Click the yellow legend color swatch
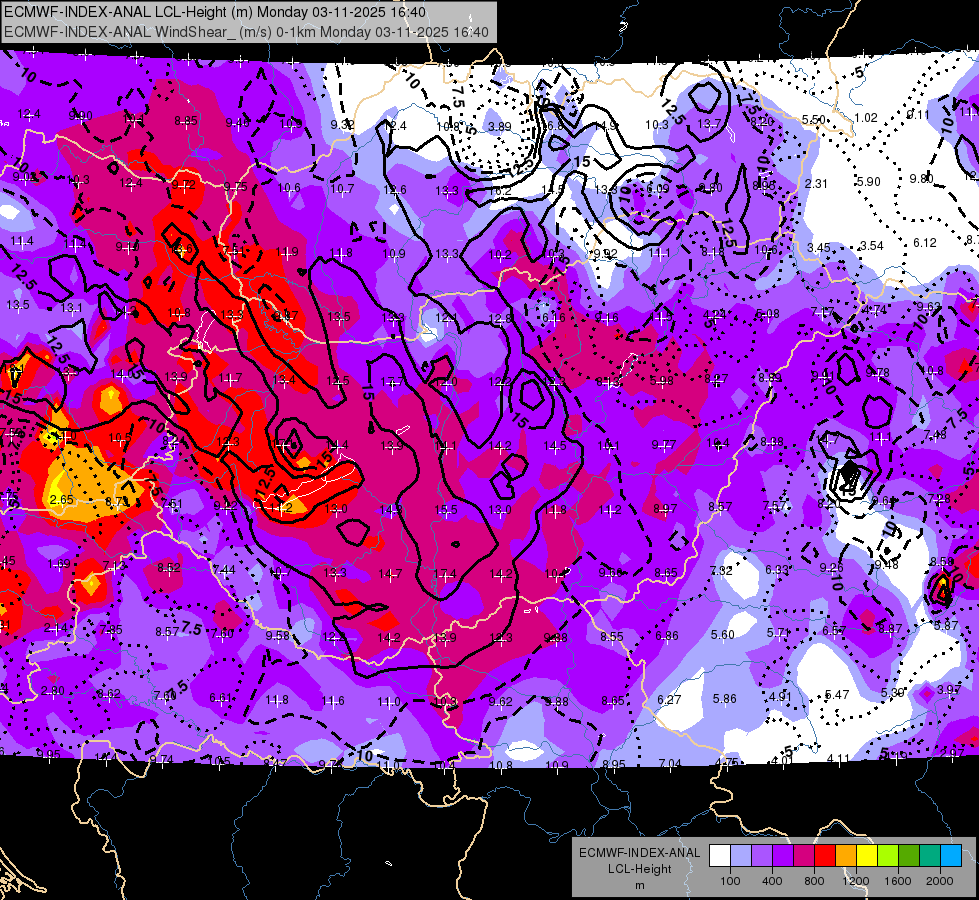This screenshot has height=900, width=979. click(867, 856)
